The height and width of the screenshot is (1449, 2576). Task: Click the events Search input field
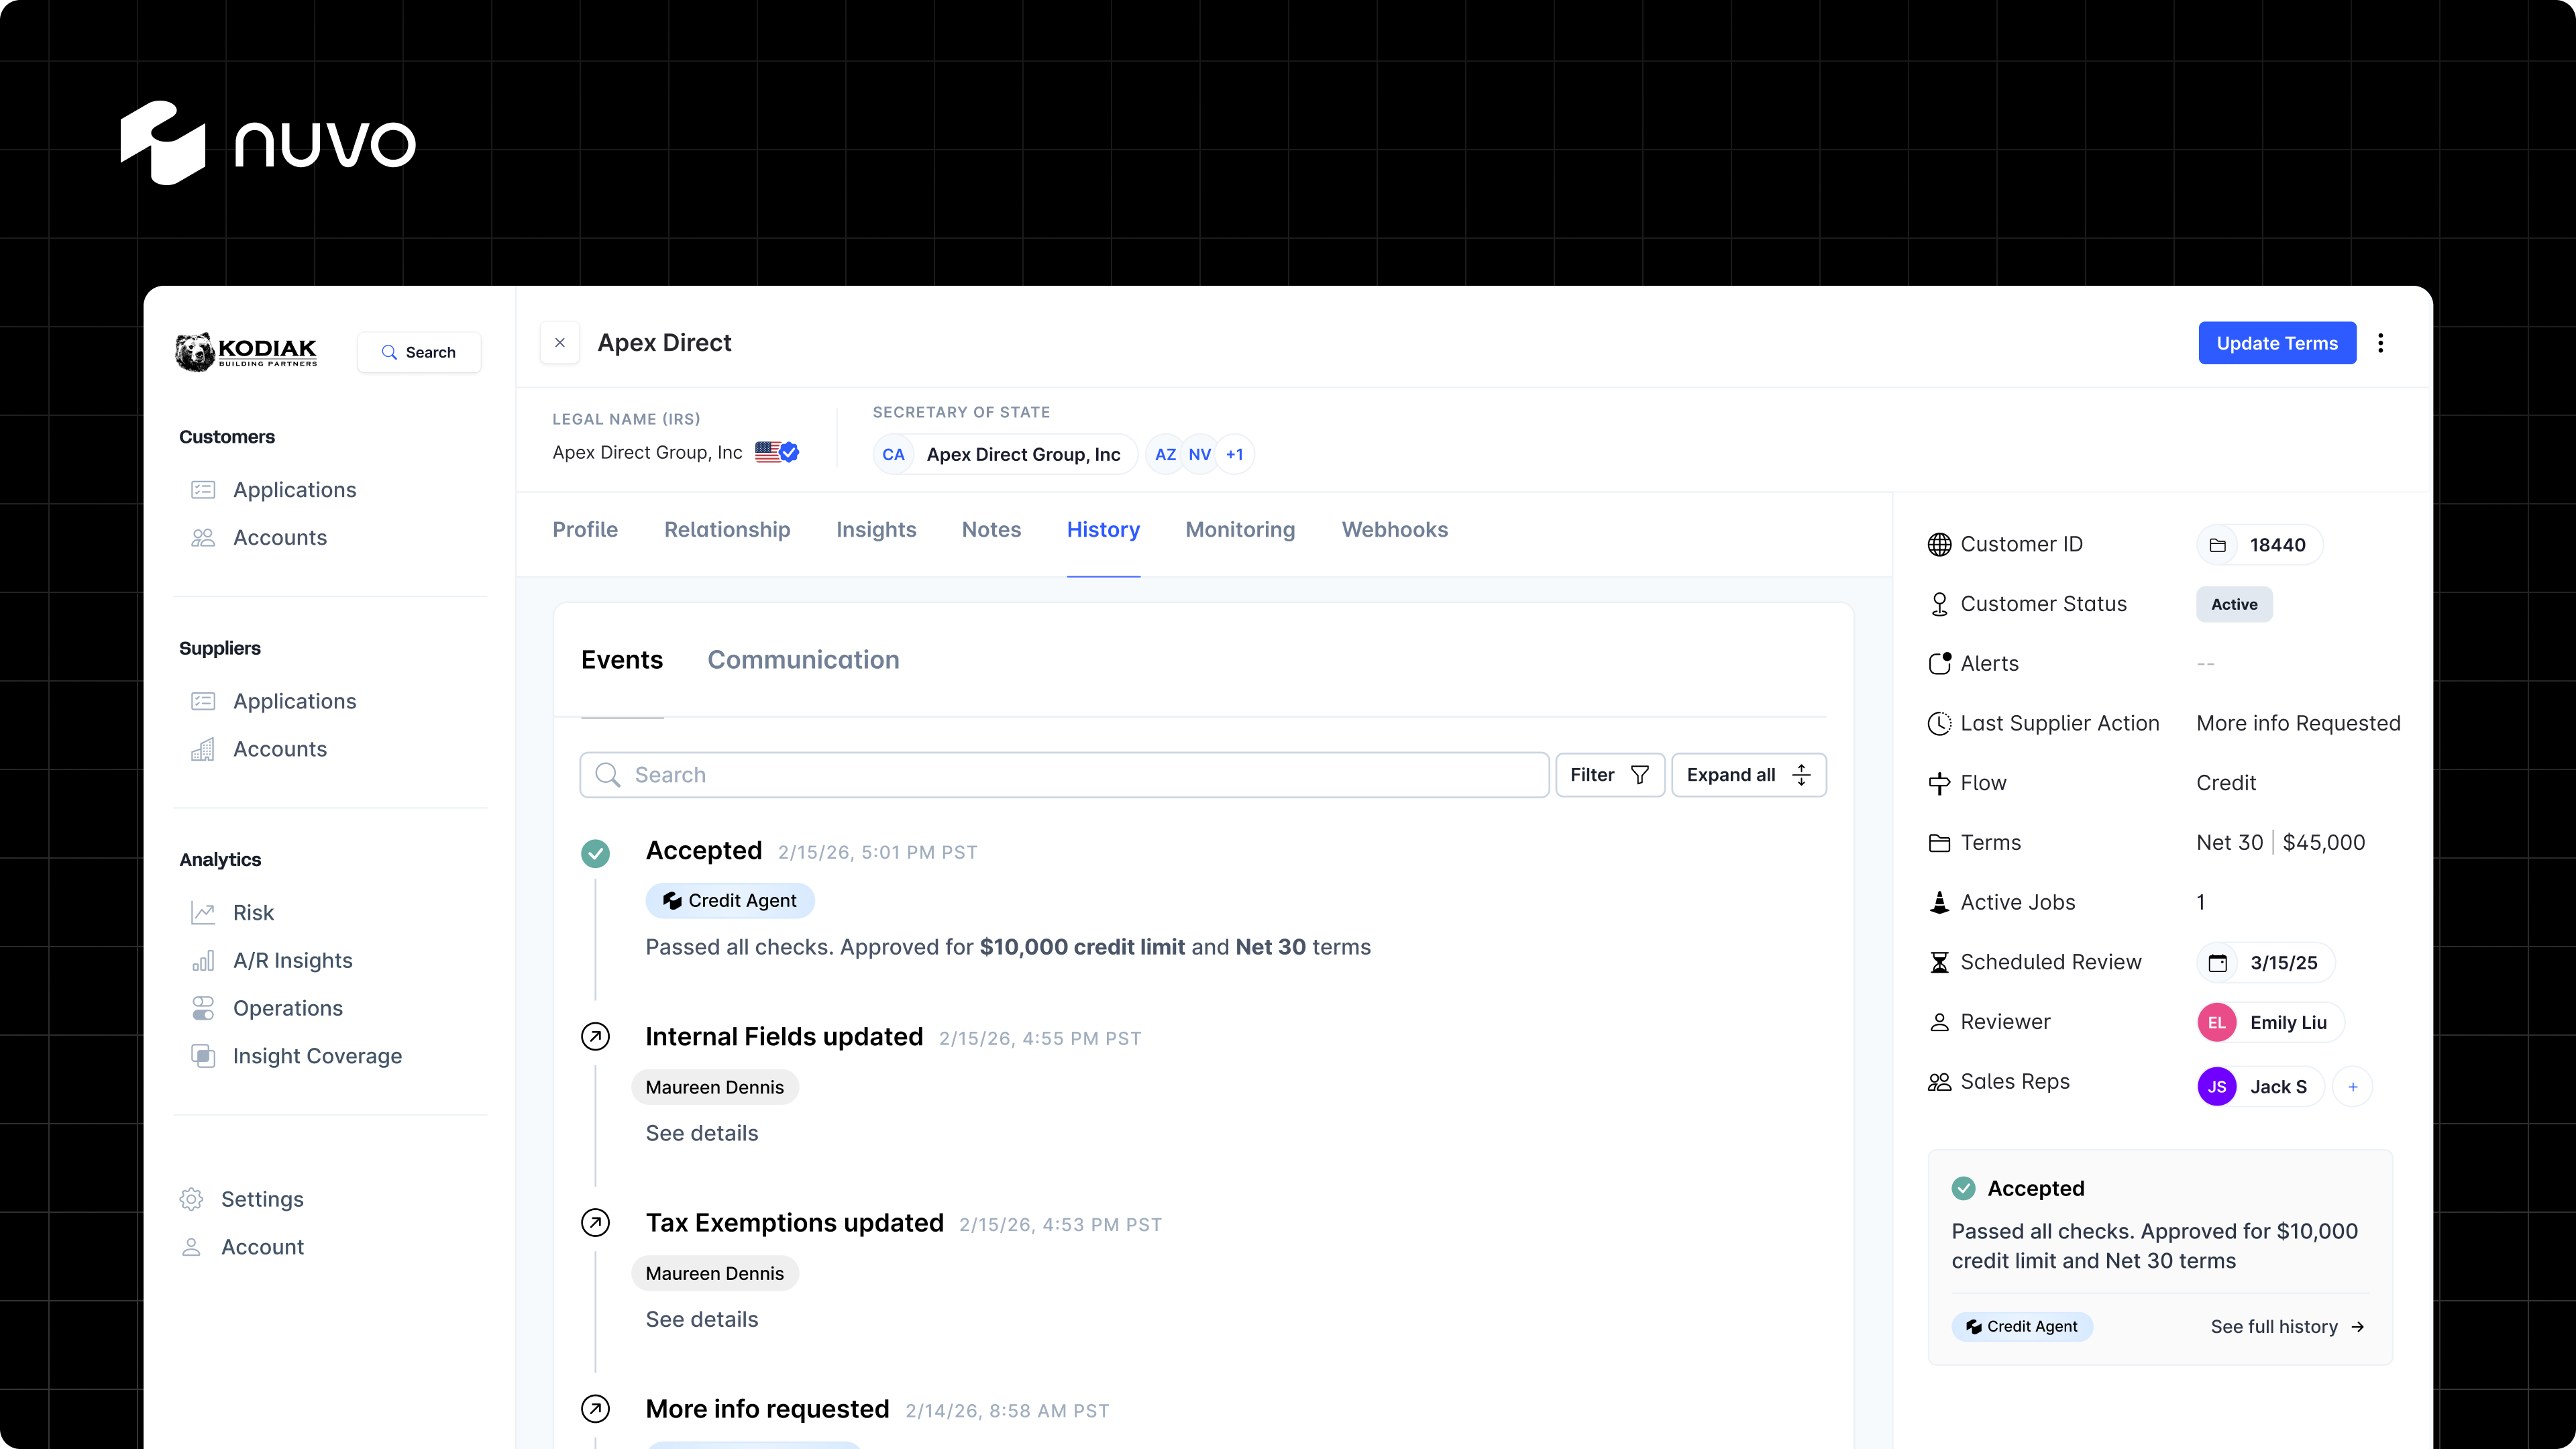coord(1064,775)
